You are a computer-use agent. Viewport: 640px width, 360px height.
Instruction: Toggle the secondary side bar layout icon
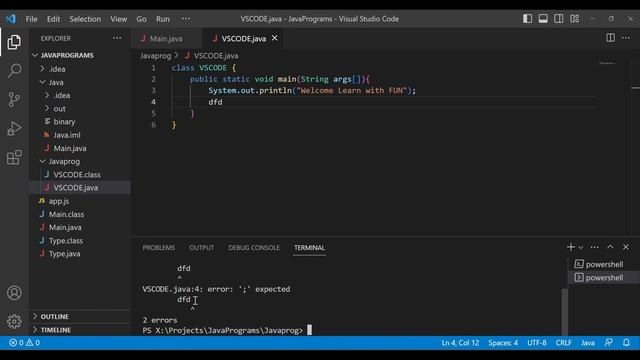[x=558, y=19]
